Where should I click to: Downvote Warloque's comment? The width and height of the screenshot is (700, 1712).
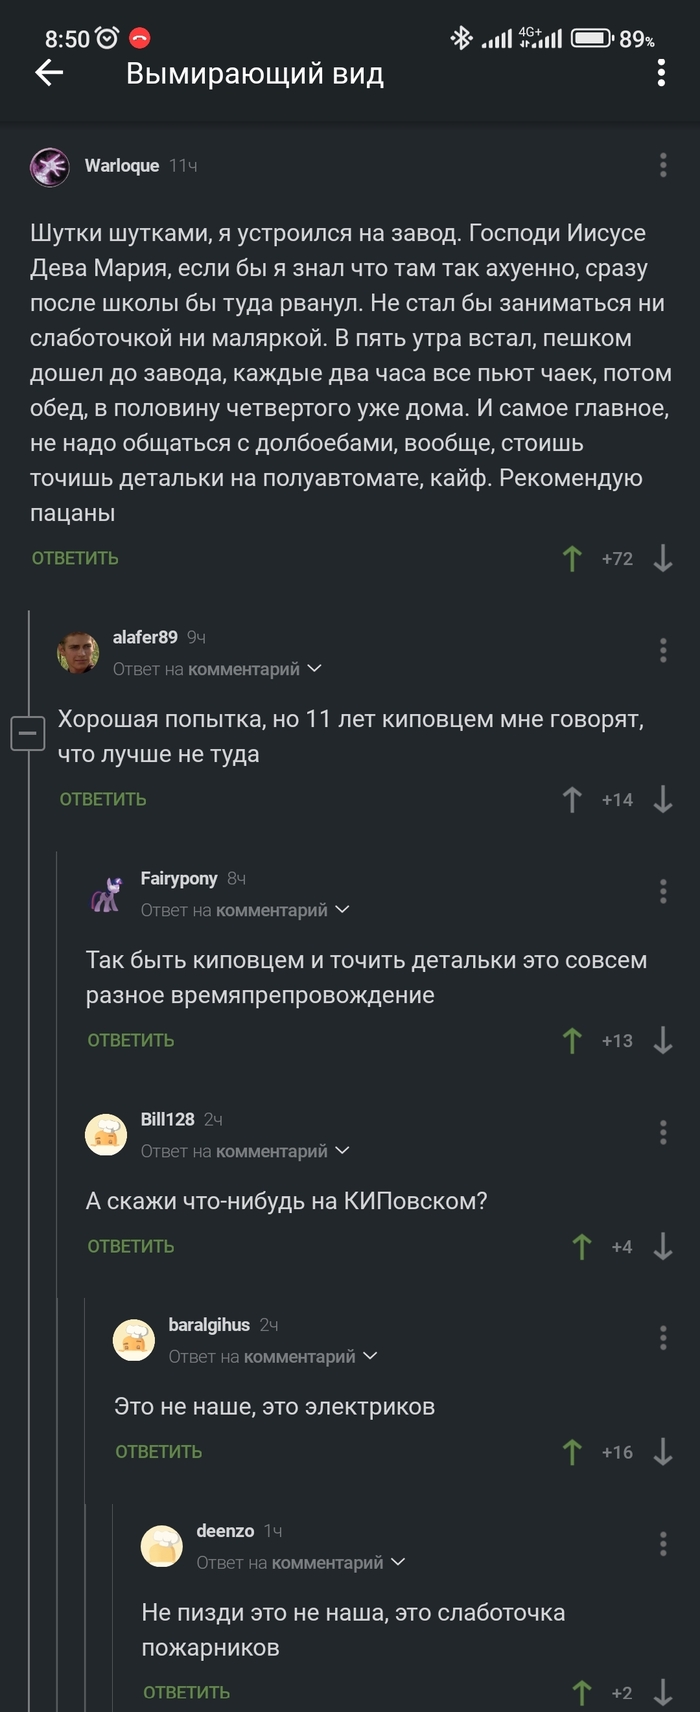point(662,558)
